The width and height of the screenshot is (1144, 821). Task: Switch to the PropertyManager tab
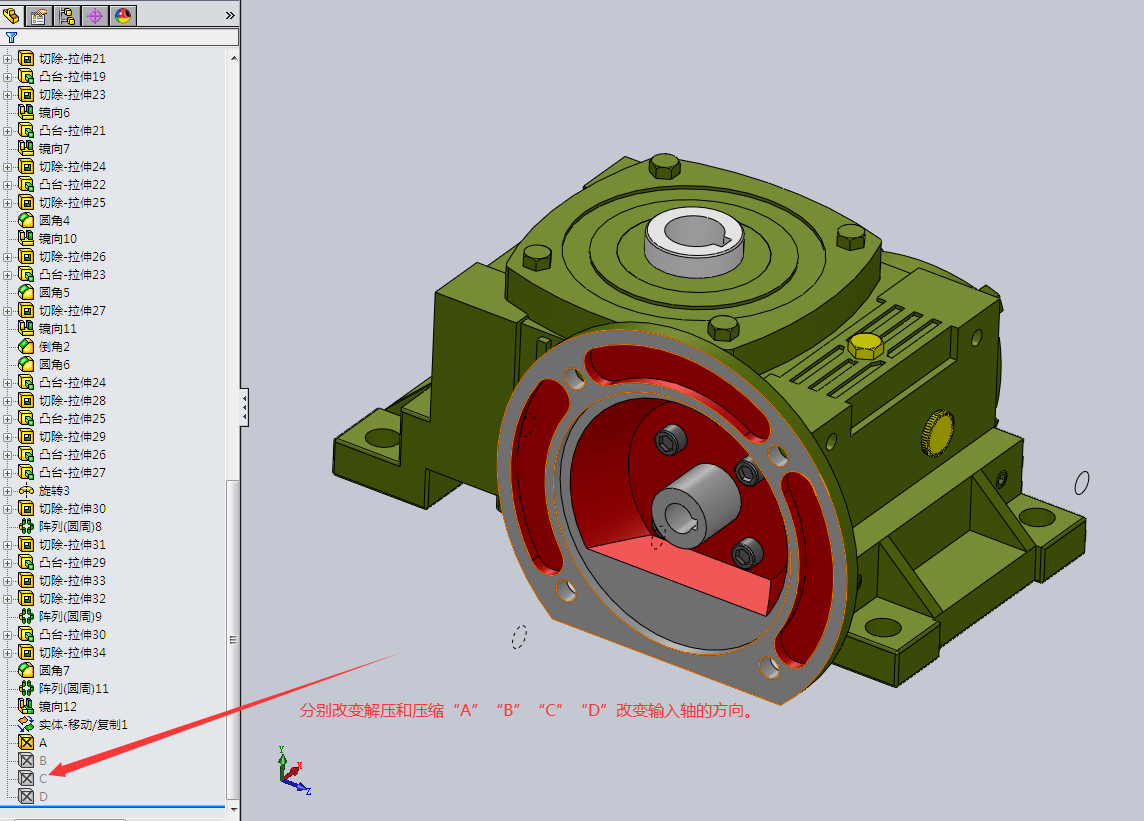pos(39,15)
